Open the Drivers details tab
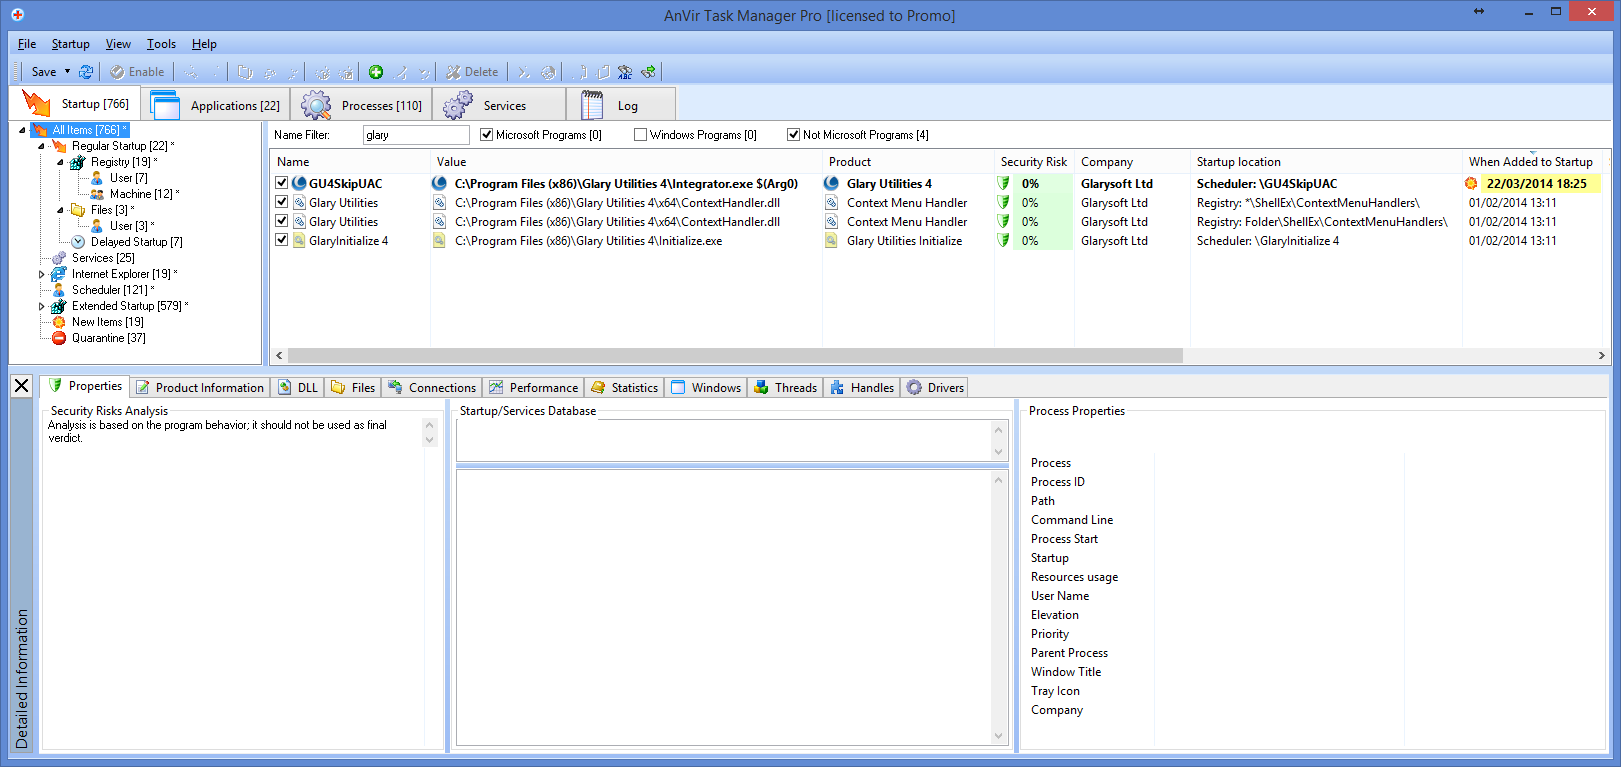Viewport: 1621px width, 767px height. [x=935, y=388]
